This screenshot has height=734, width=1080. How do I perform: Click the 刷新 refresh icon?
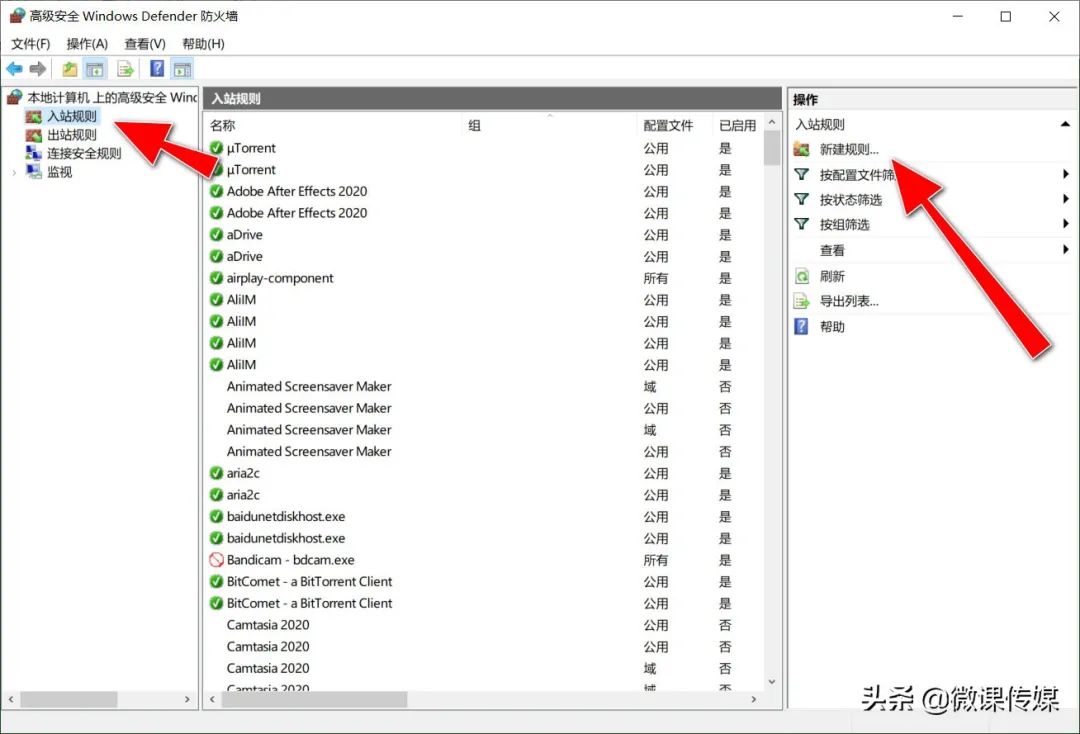coord(802,276)
